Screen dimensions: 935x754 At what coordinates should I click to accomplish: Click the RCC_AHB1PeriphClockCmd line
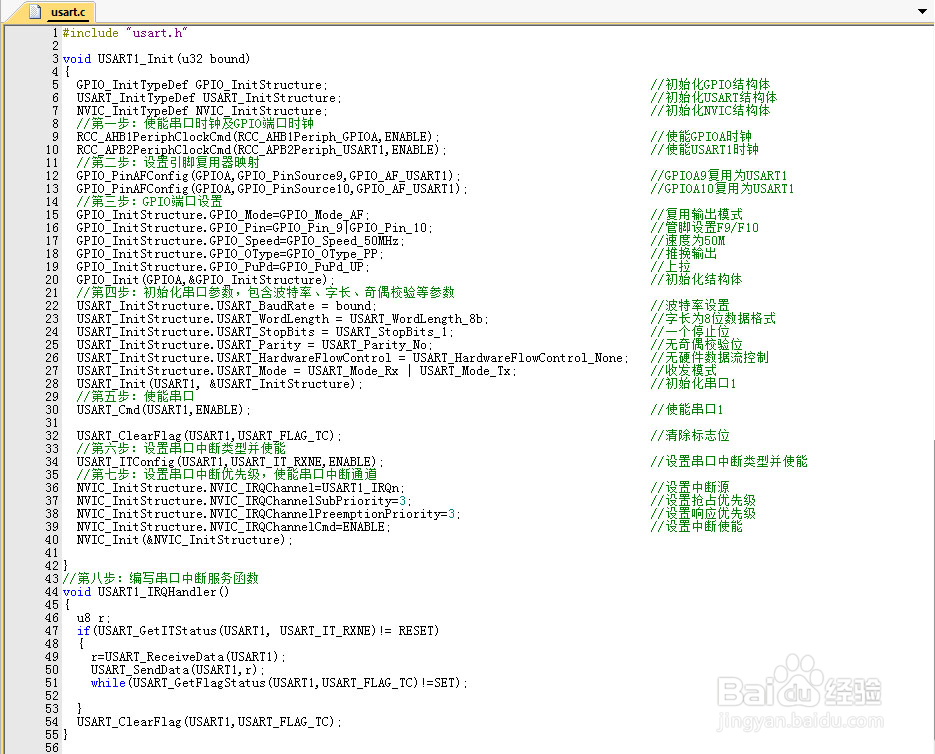click(x=258, y=137)
